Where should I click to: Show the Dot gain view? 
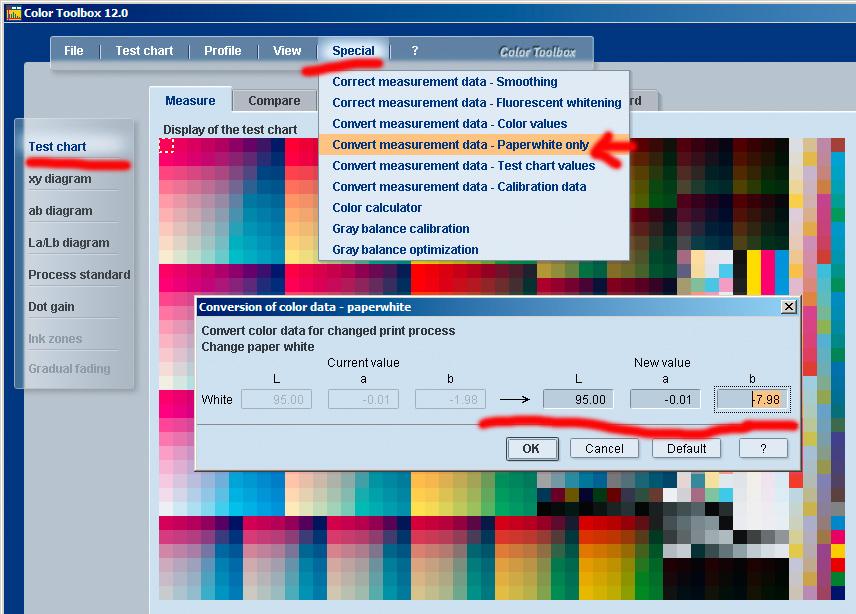pyautogui.click(x=51, y=307)
